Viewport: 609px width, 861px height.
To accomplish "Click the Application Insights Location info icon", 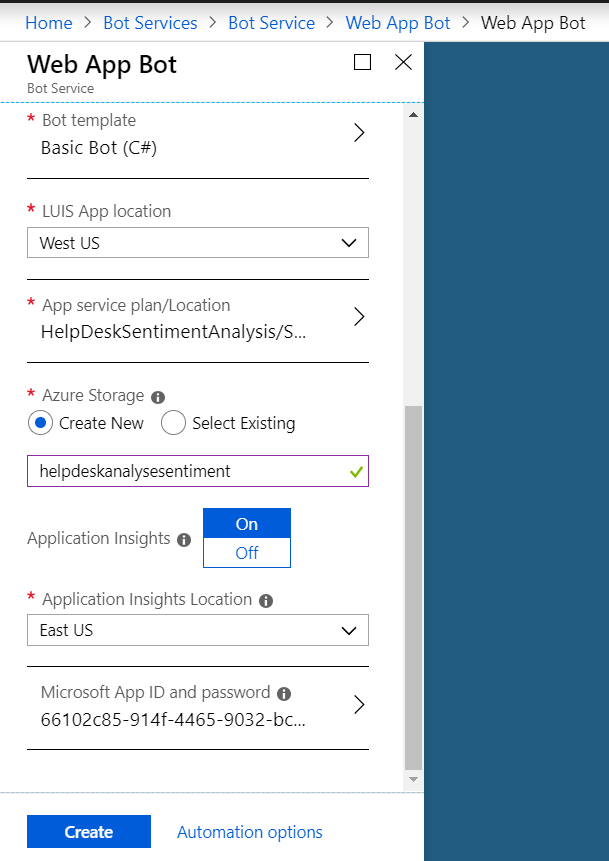I will point(265,601).
